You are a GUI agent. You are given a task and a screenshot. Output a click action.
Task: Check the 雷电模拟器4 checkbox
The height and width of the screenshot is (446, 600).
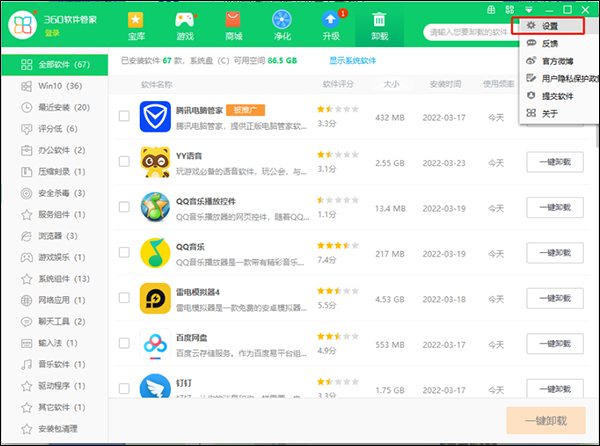(124, 298)
